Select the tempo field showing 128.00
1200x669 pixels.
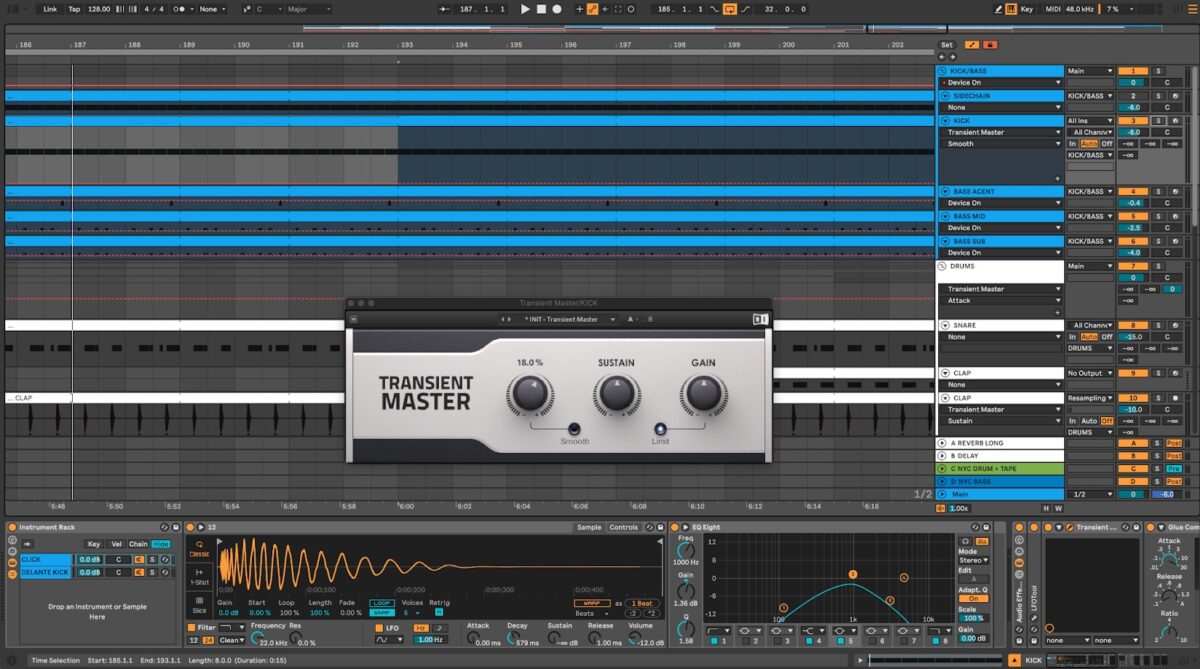99,9
